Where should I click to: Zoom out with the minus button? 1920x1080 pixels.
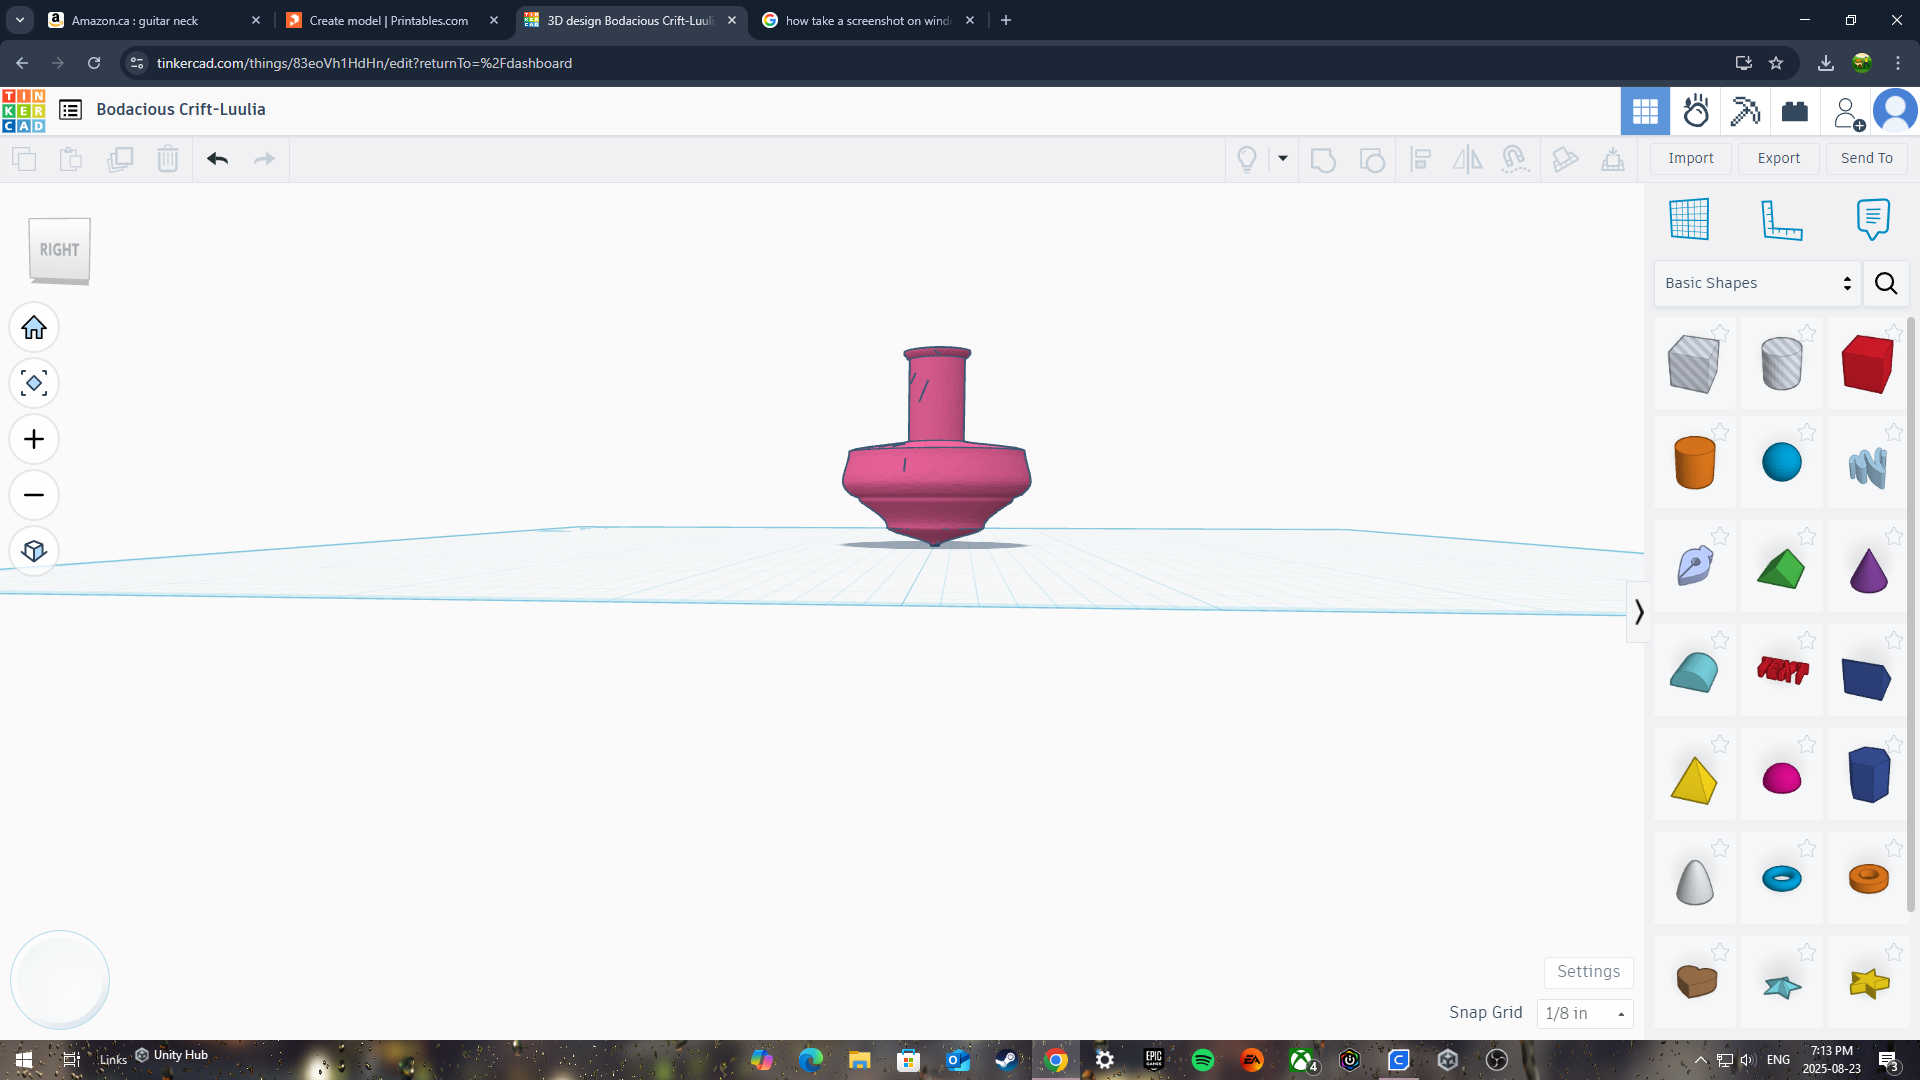tap(34, 496)
